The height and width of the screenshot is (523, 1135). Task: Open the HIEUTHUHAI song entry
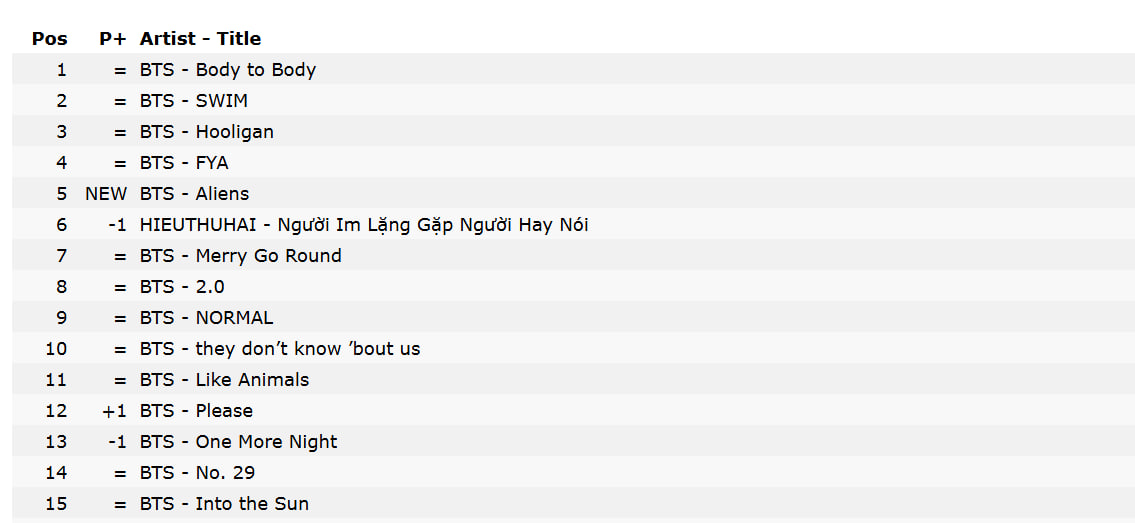click(364, 225)
